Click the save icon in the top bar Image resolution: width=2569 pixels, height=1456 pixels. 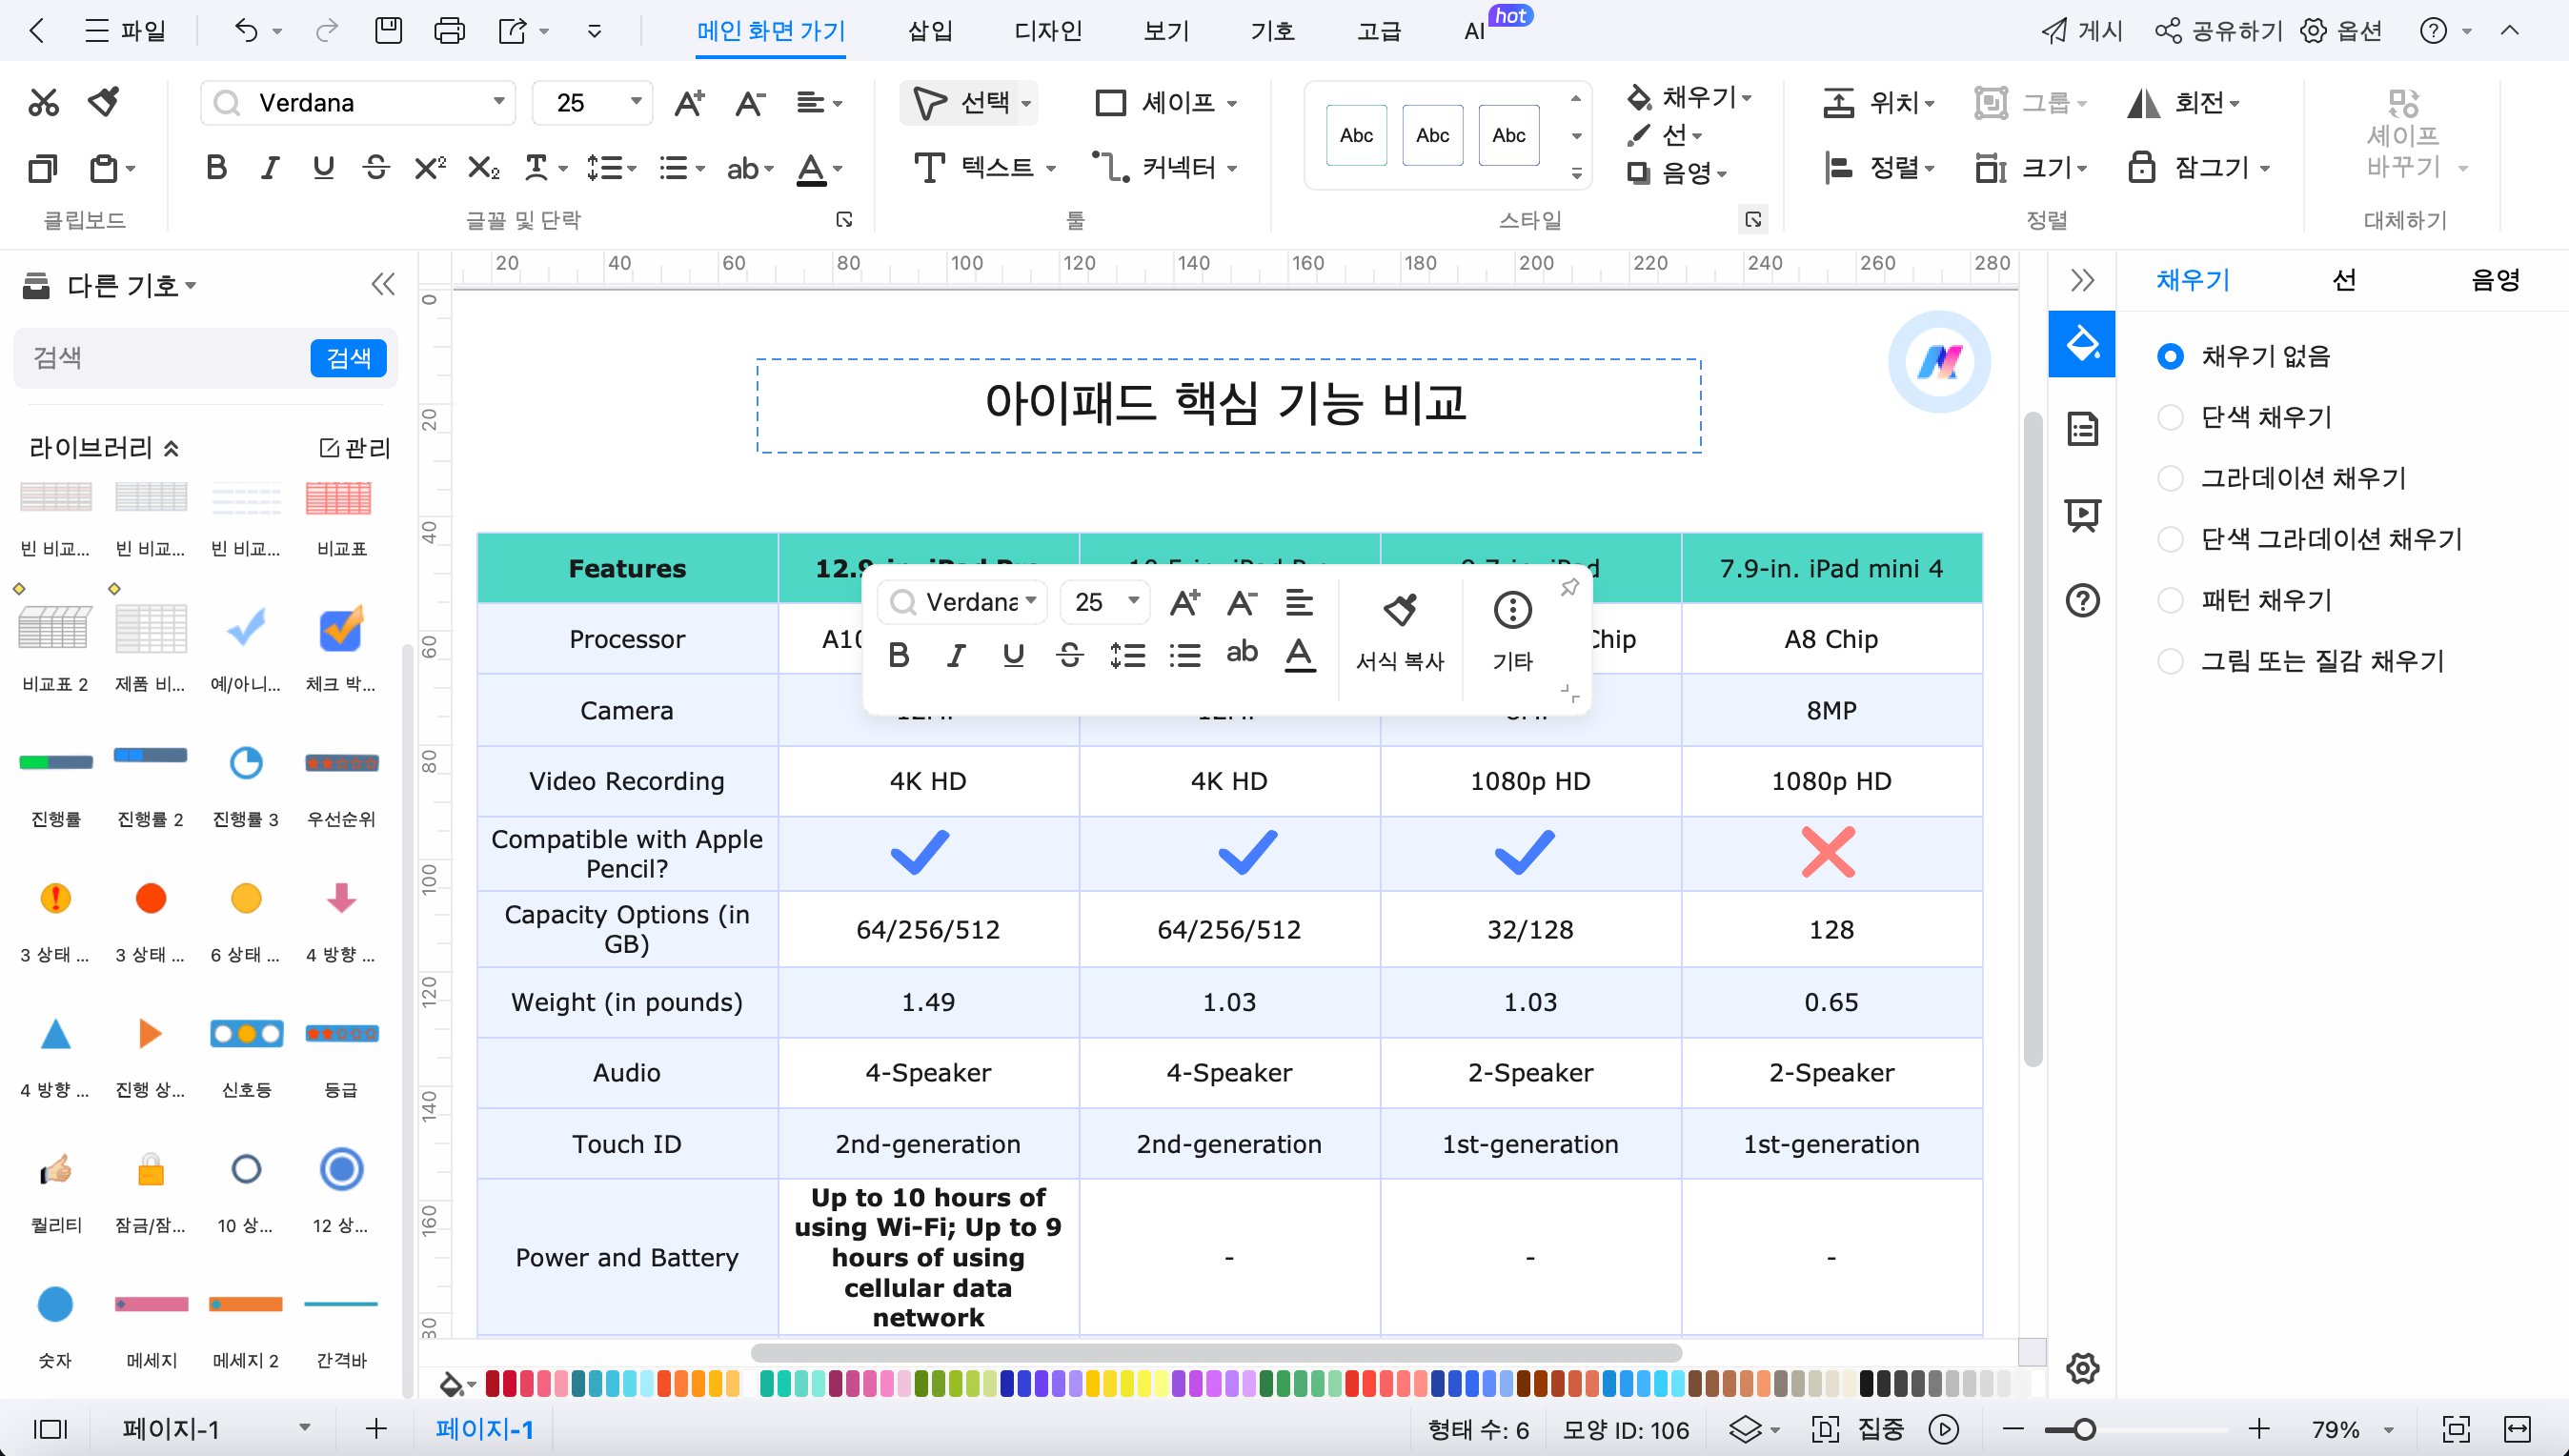point(388,31)
